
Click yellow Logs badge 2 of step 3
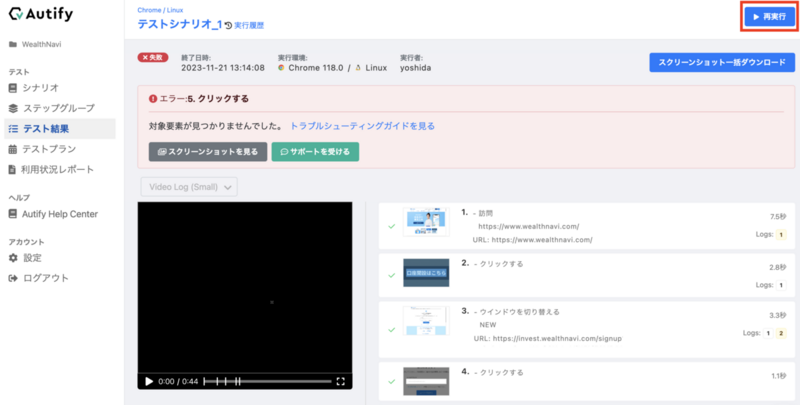point(781,333)
